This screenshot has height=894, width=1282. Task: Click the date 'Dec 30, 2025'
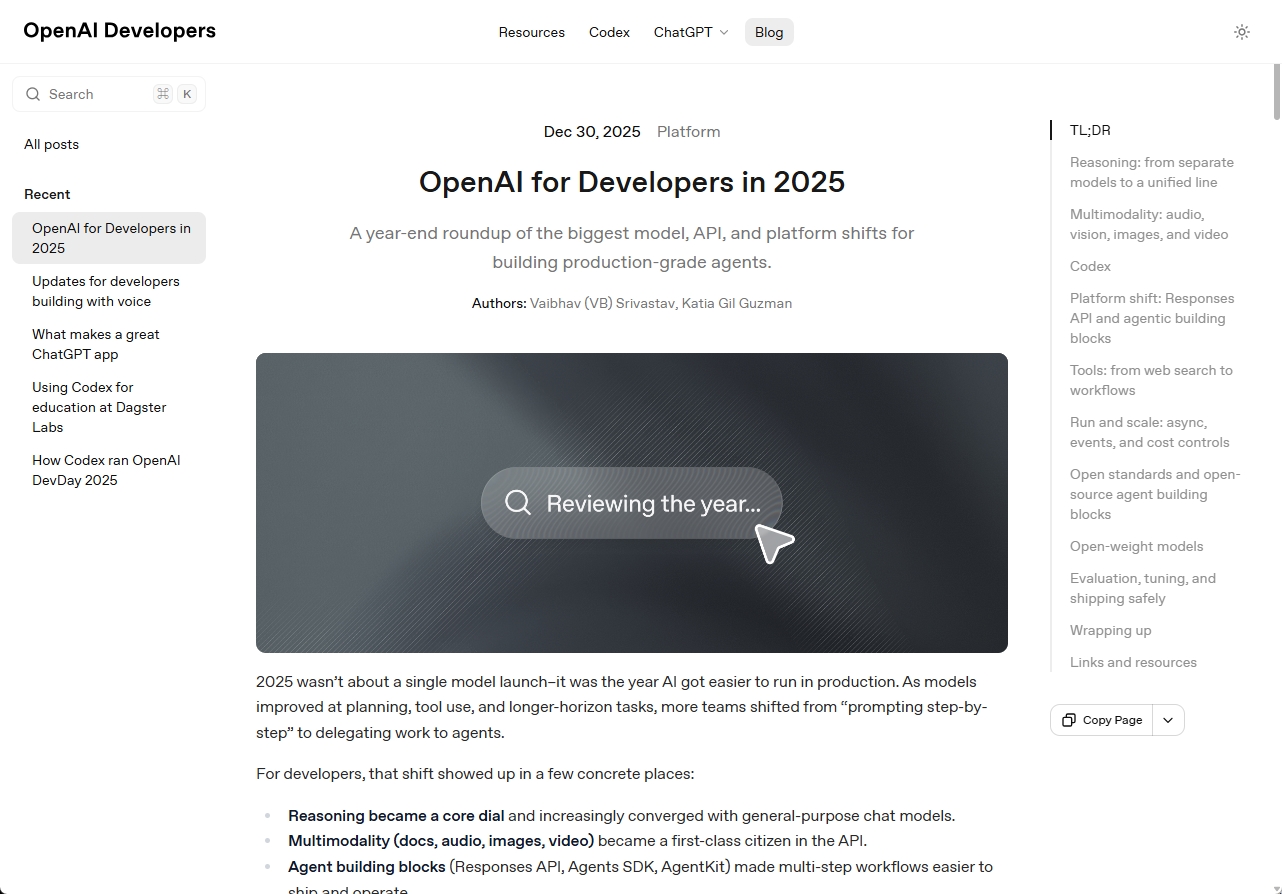(592, 132)
